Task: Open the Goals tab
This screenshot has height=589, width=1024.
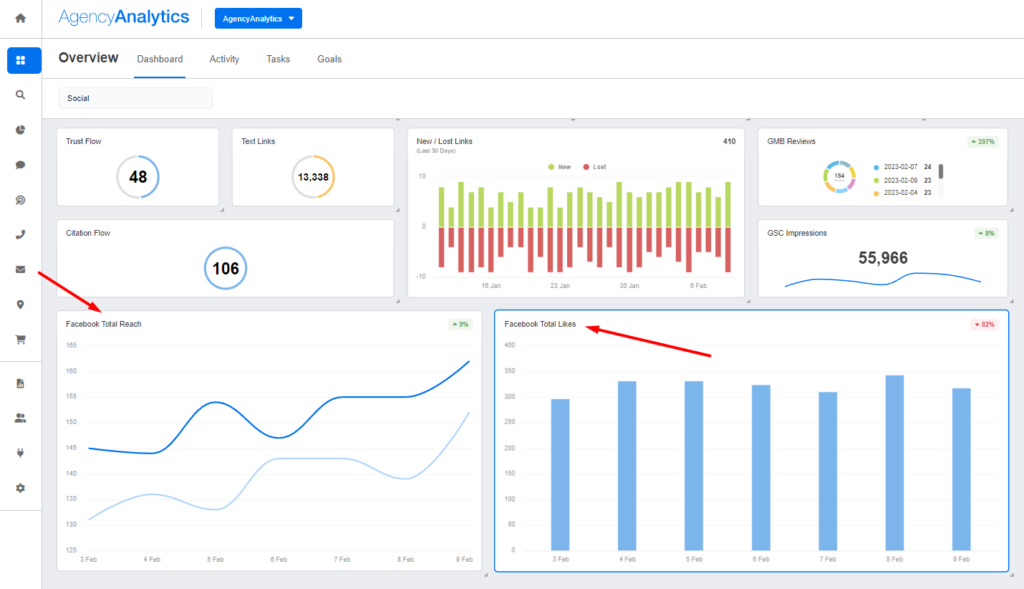Action: click(329, 59)
